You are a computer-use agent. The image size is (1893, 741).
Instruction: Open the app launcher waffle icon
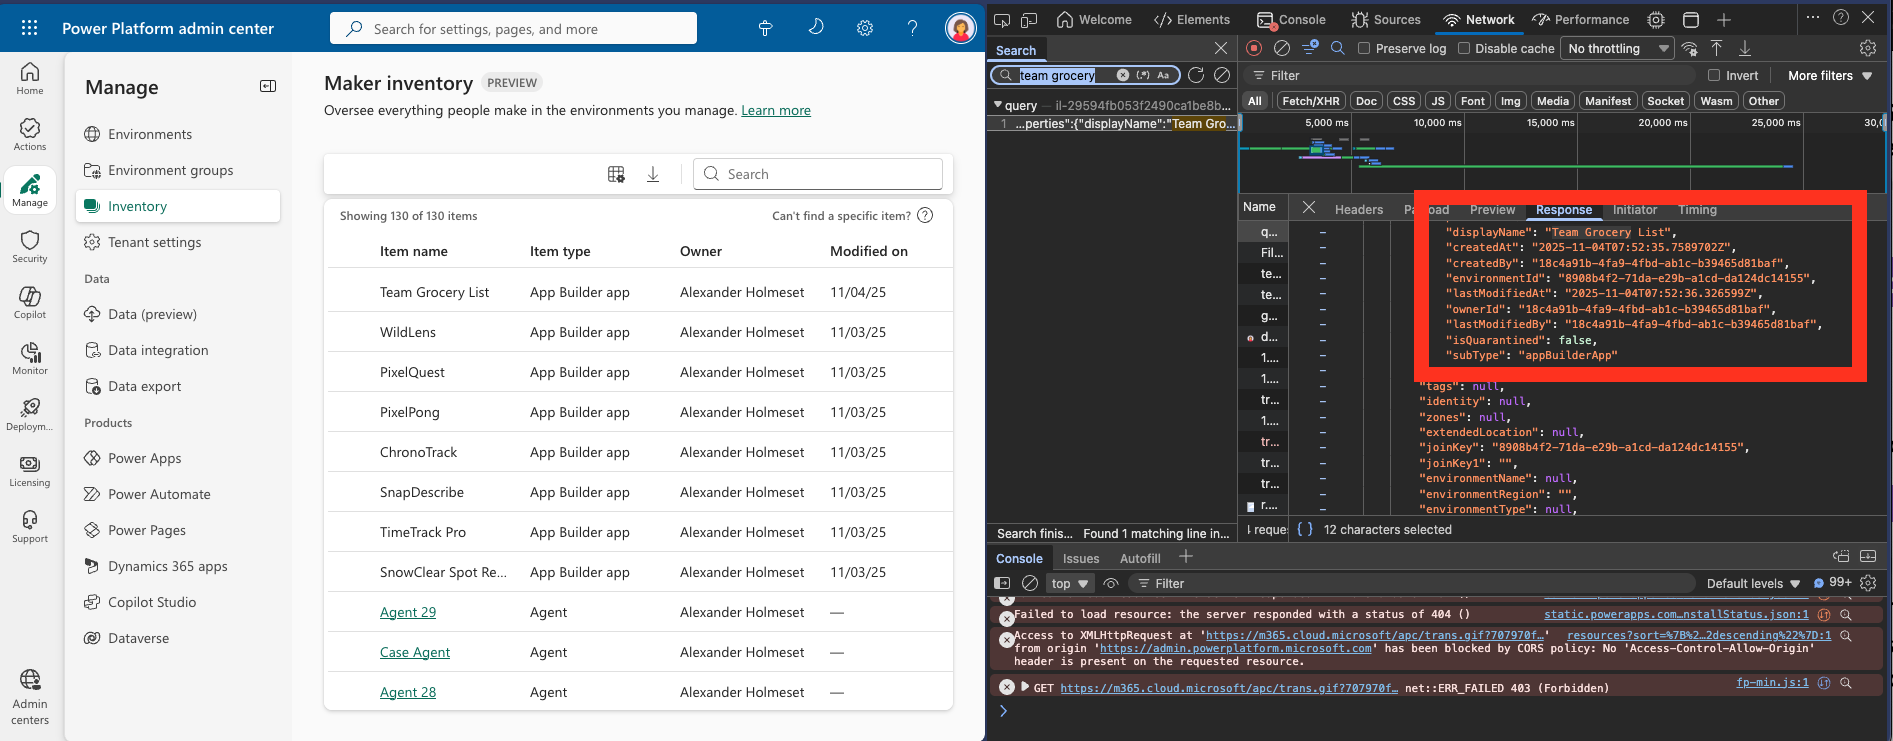pos(29,28)
